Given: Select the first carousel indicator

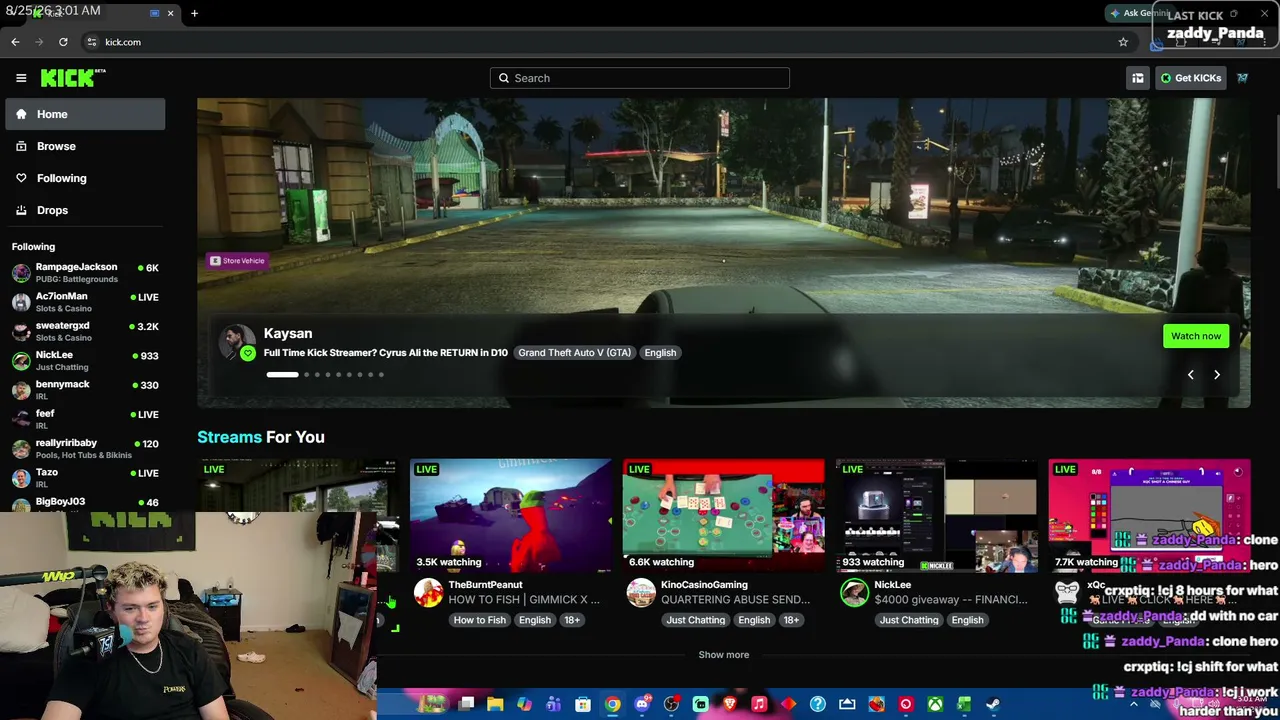Looking at the screenshot, I should tap(282, 375).
